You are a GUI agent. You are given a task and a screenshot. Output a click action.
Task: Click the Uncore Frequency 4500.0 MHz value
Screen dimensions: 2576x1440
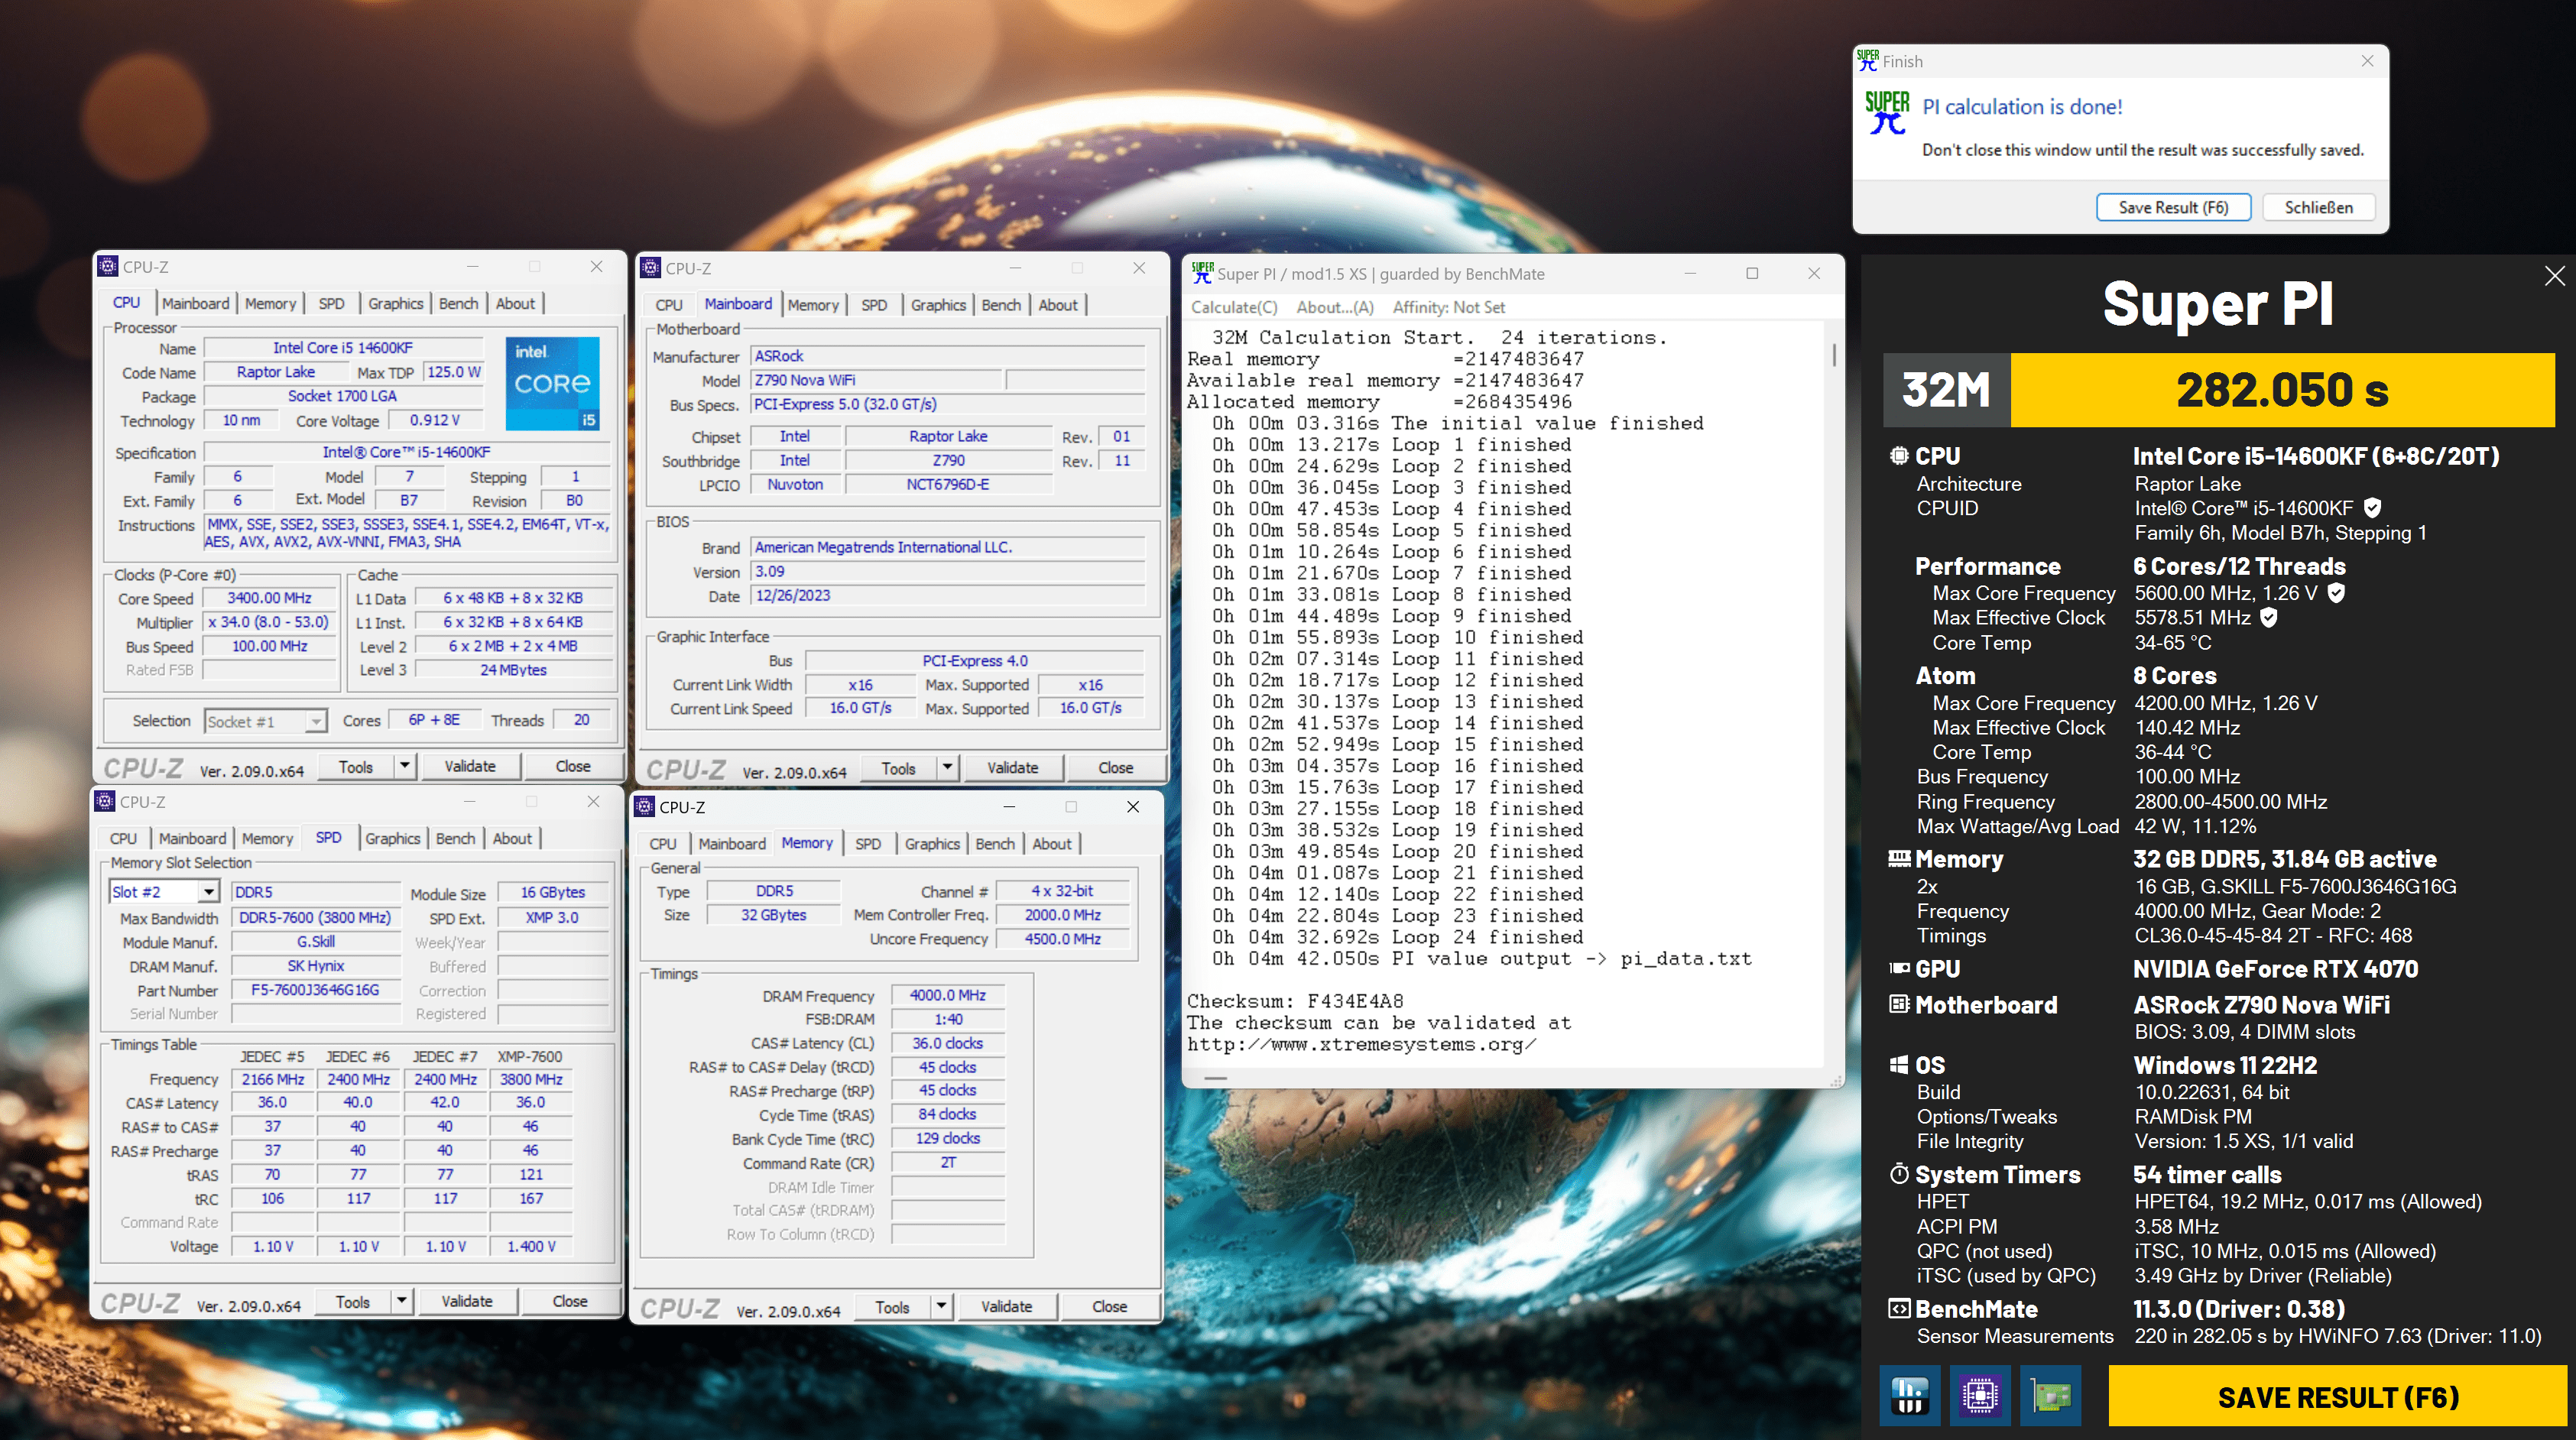tap(1062, 939)
